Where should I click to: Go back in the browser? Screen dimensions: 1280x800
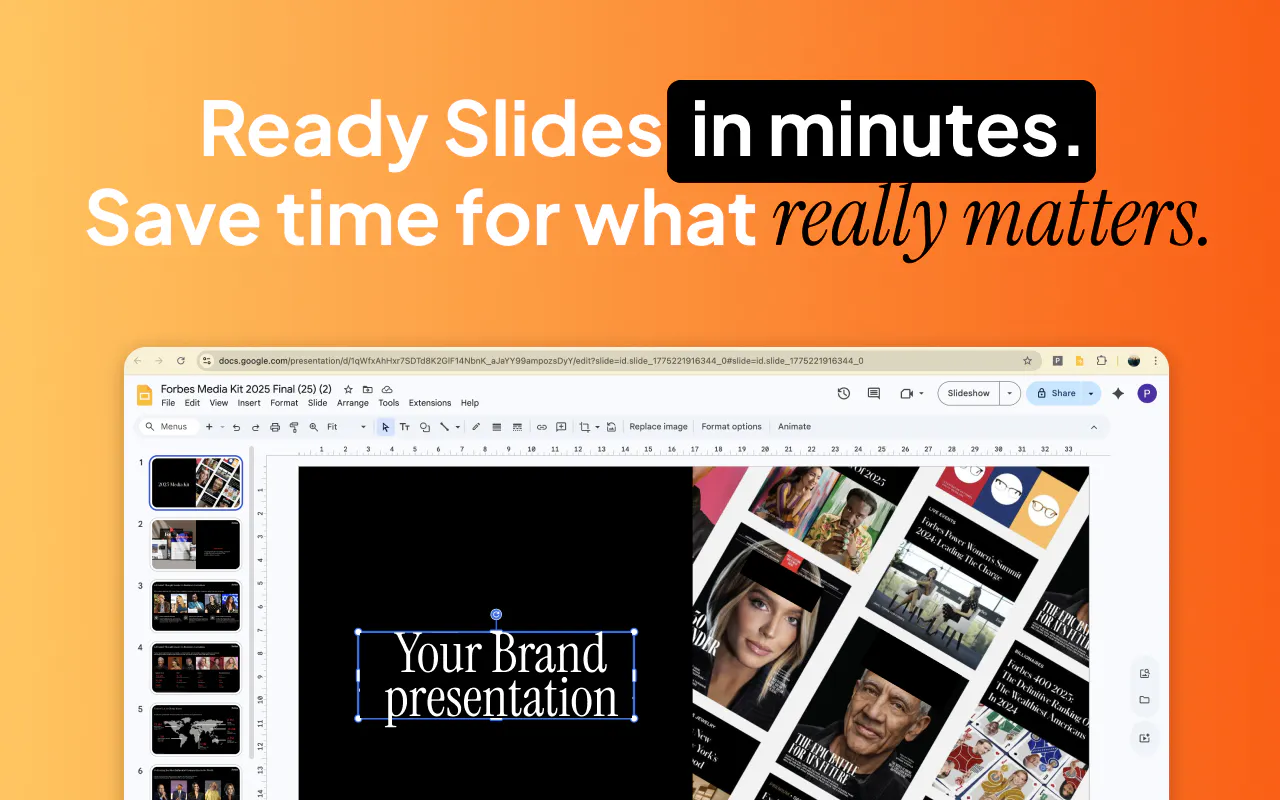pyautogui.click(x=138, y=361)
